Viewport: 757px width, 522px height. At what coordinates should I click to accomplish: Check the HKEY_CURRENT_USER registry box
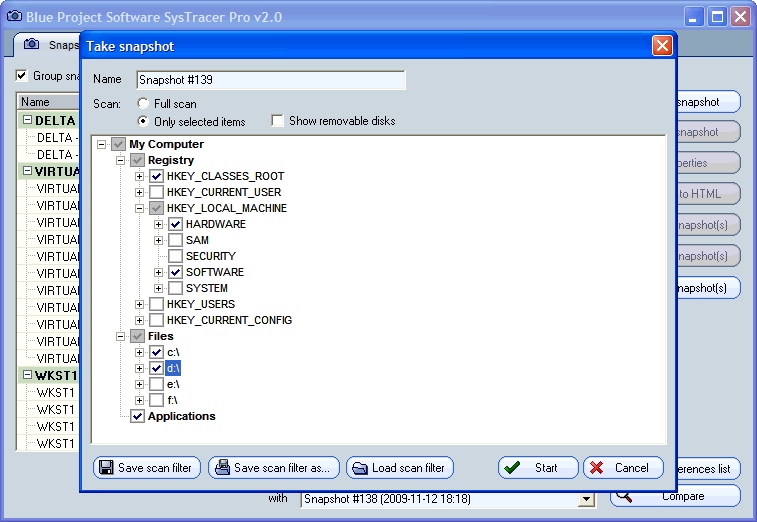pos(156,192)
